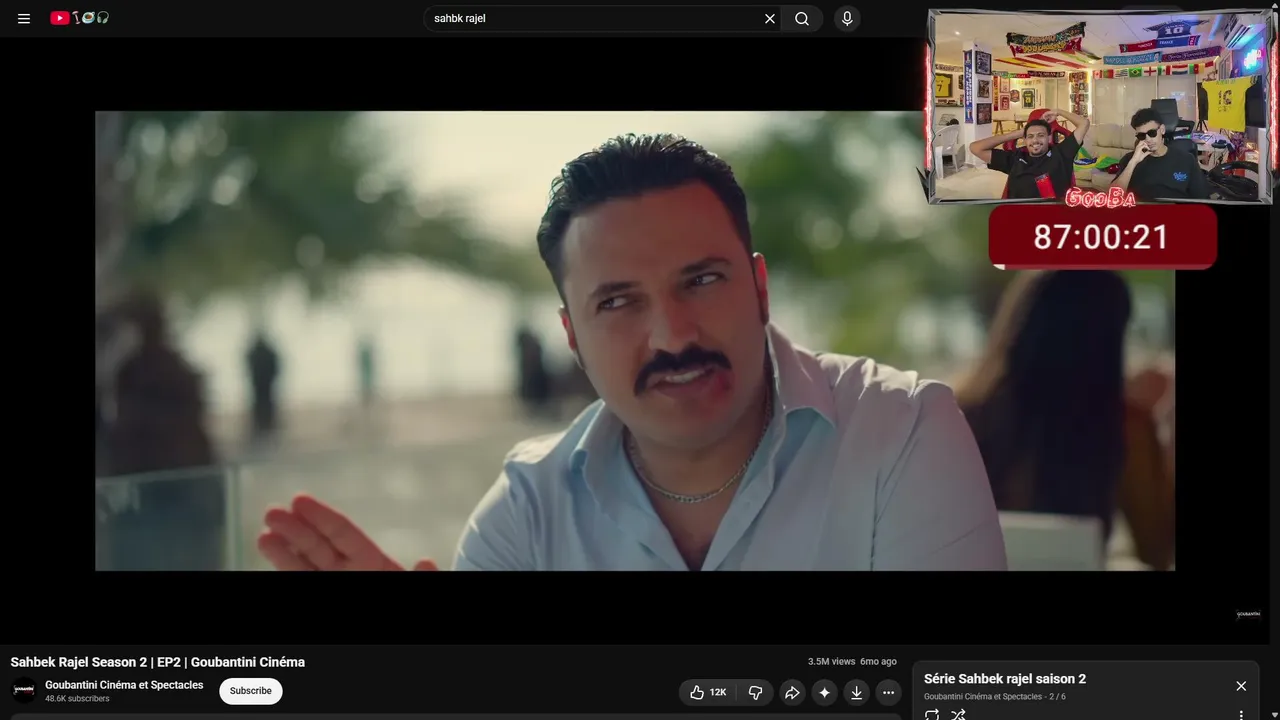Click the 87:00:21 timer overlay
The image size is (1280, 720).
click(x=1101, y=237)
